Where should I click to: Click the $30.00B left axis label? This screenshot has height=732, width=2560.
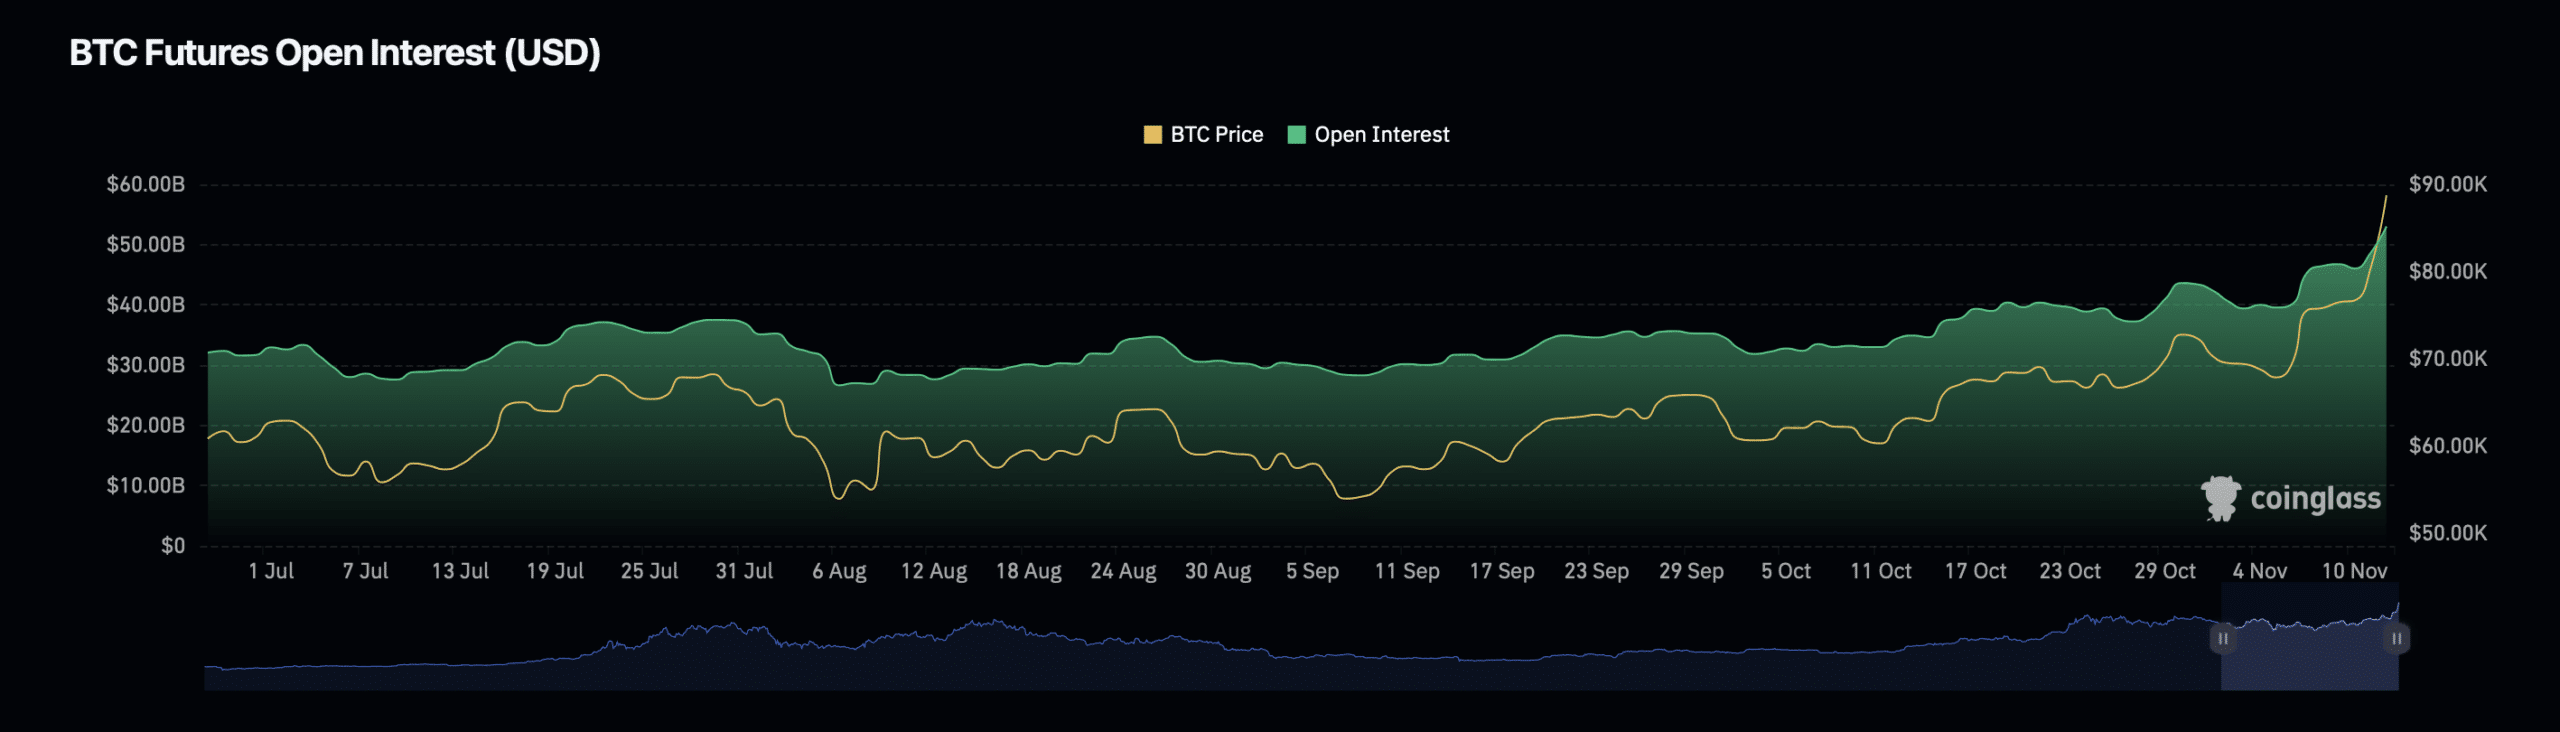(146, 365)
